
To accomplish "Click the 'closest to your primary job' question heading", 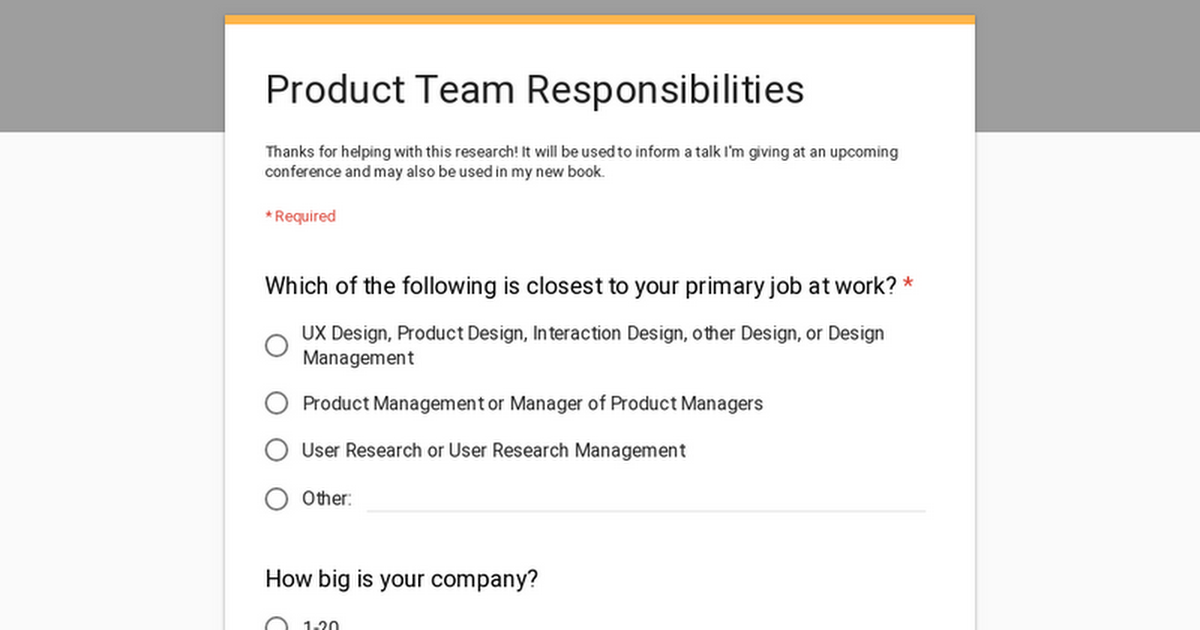I will tap(581, 286).
